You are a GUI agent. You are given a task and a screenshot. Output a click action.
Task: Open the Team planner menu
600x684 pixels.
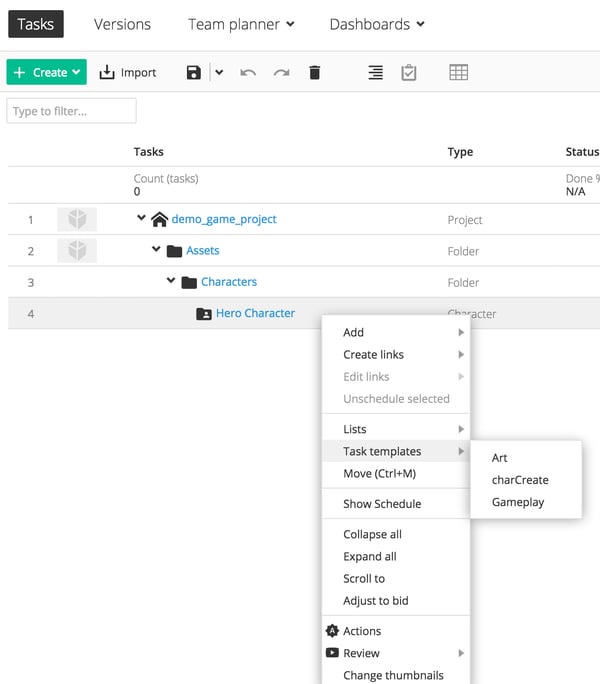pos(241,24)
